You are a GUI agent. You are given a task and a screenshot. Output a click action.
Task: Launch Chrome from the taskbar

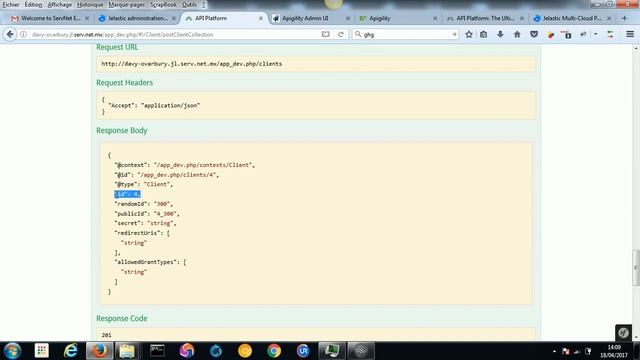[x=274, y=351]
